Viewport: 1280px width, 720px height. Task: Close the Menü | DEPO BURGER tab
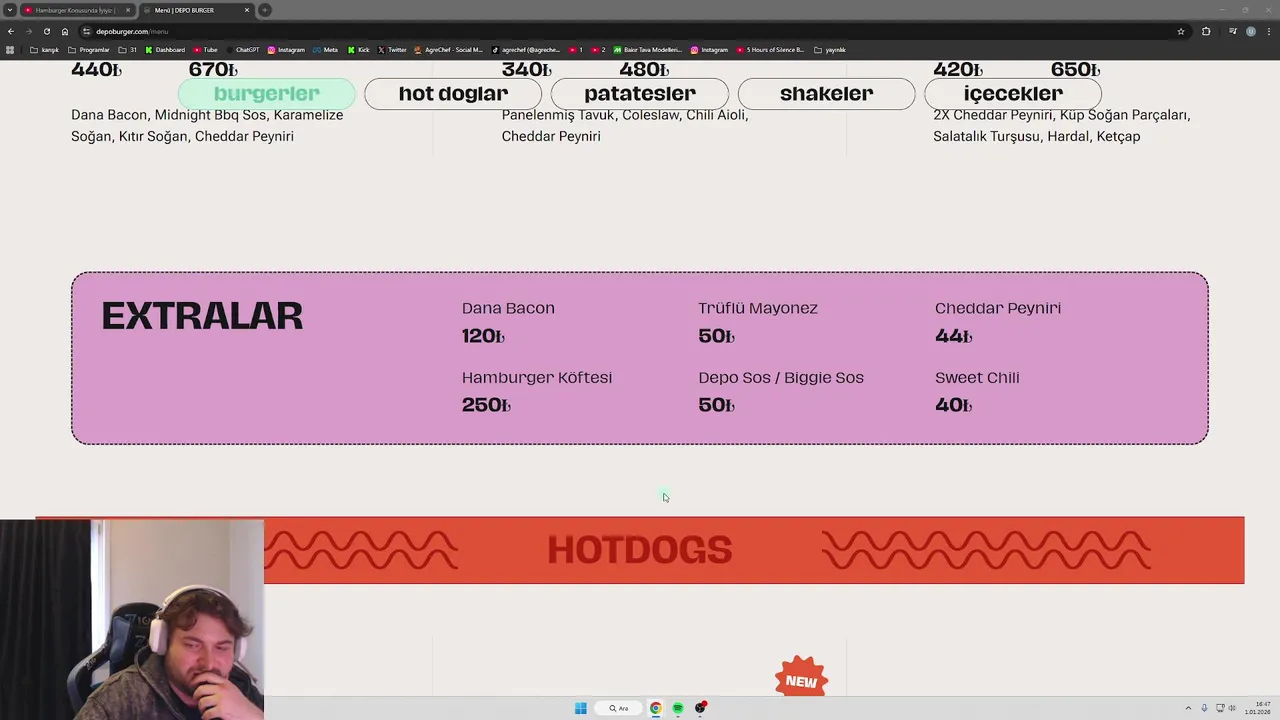click(247, 10)
